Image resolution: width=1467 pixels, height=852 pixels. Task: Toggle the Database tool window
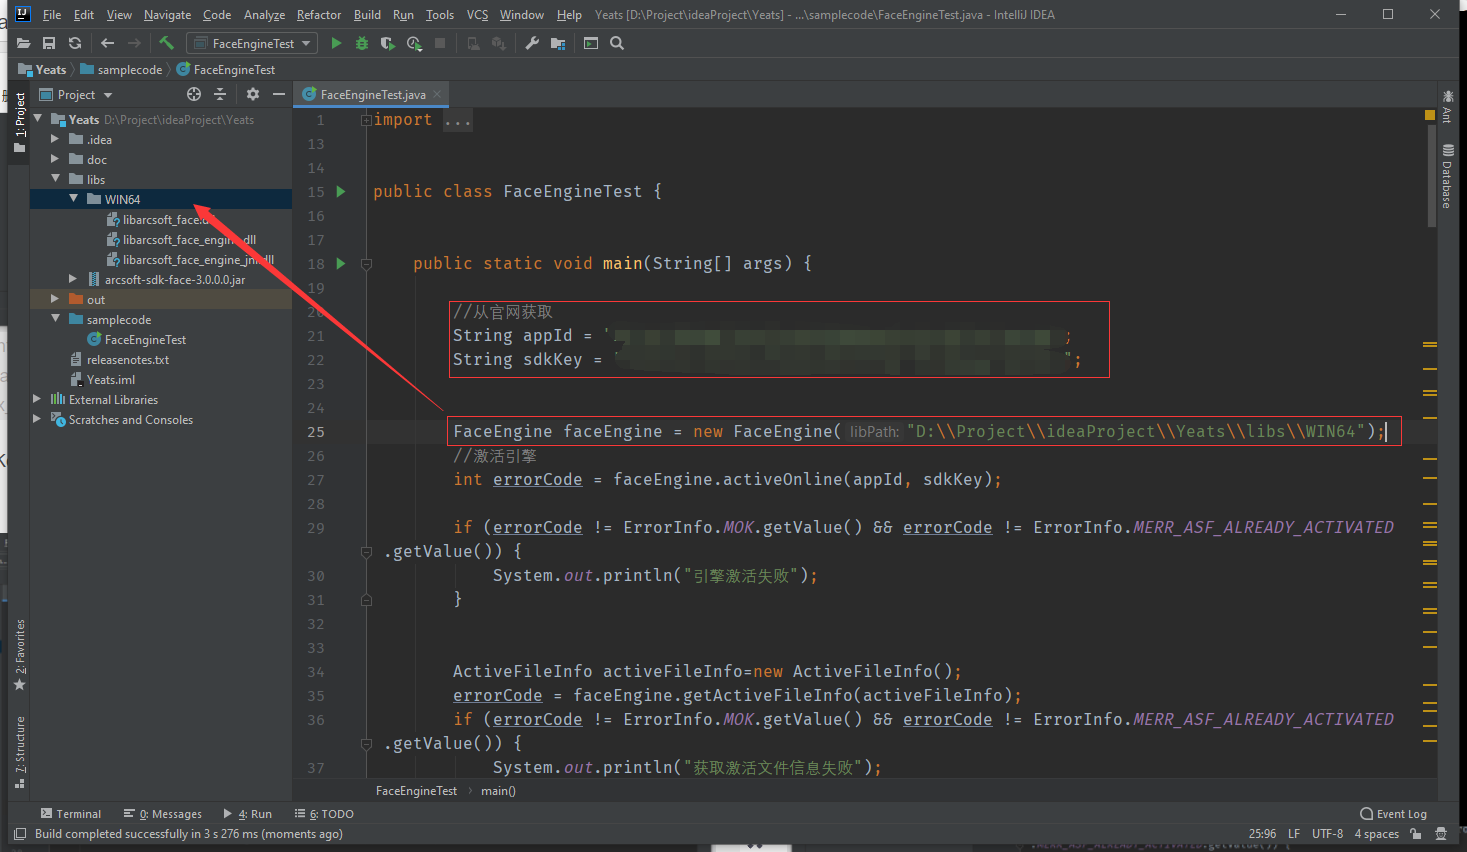[1447, 176]
